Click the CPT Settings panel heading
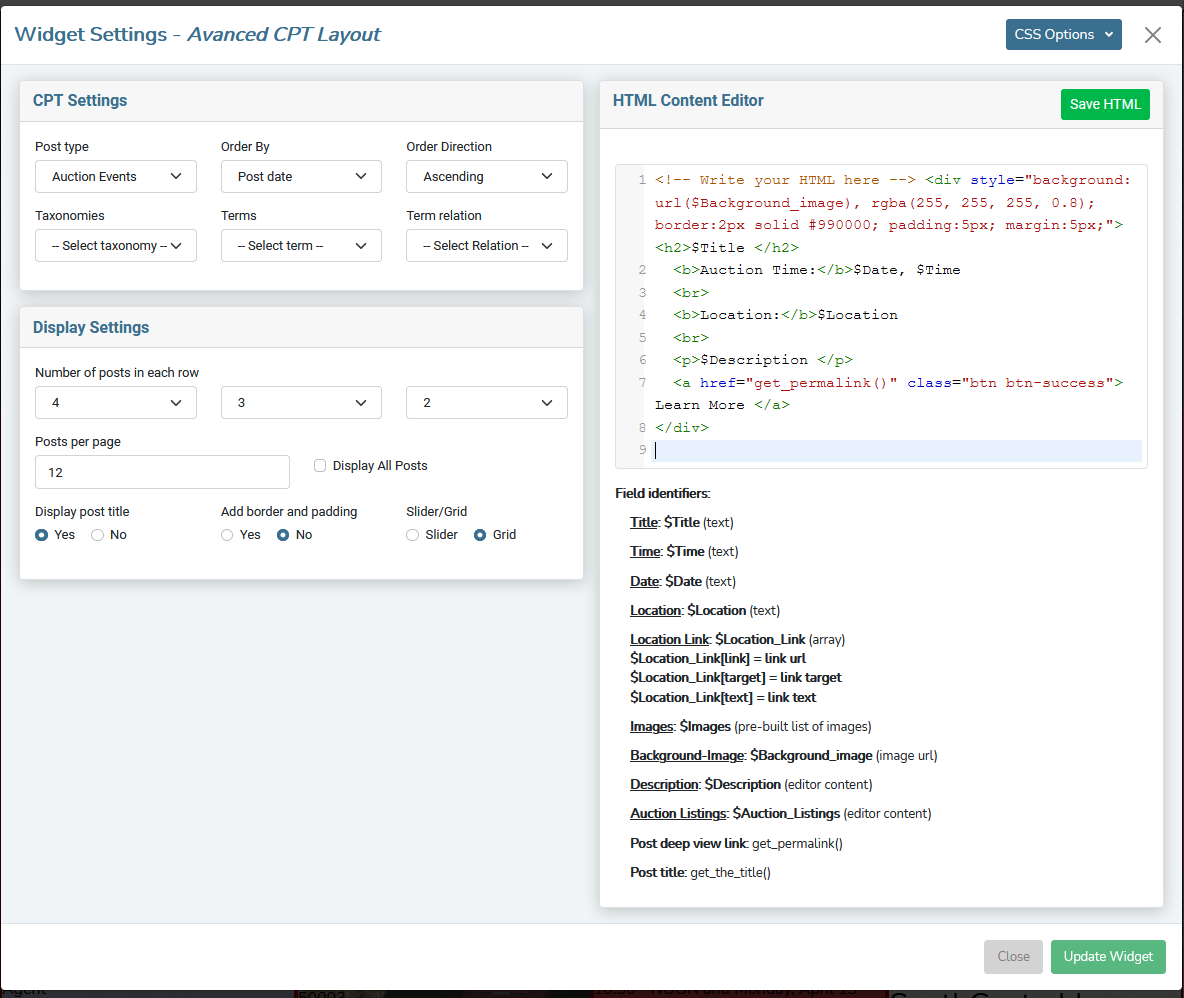 [80, 100]
